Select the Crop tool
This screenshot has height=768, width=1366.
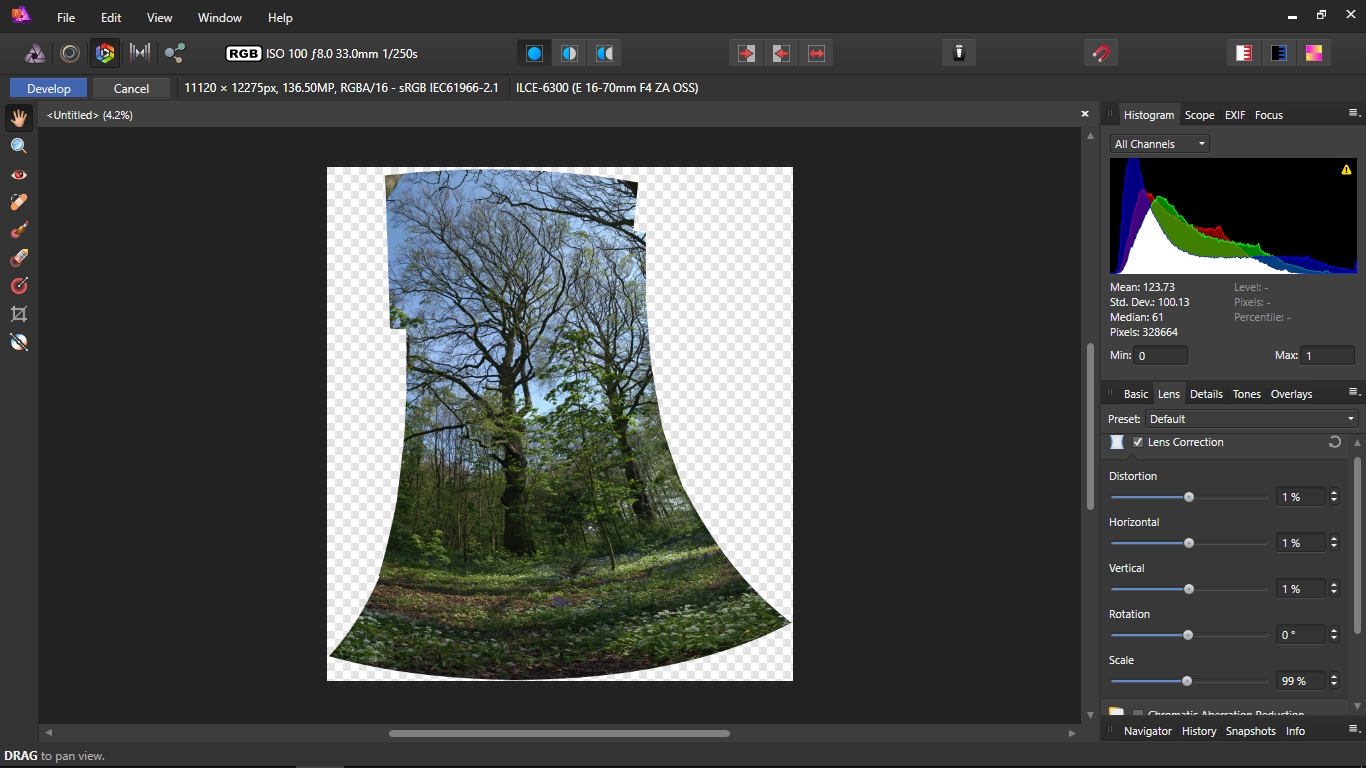[x=18, y=314]
